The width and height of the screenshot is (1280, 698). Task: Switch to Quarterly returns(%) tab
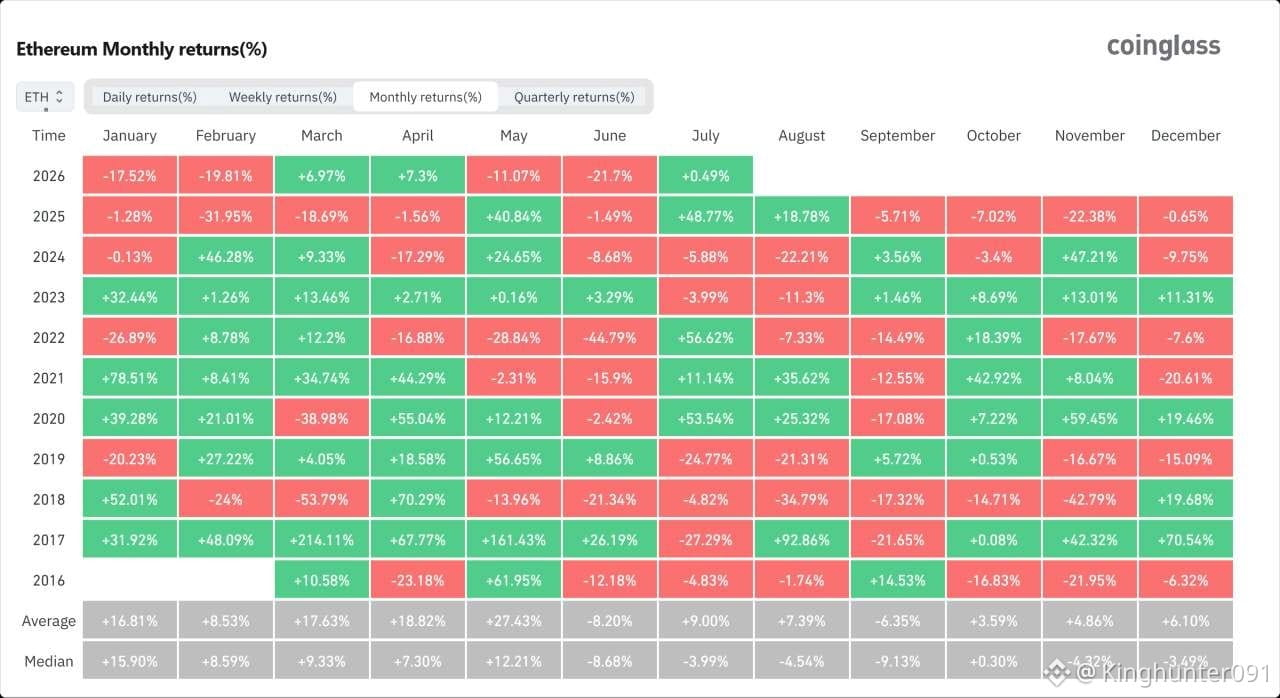click(x=574, y=97)
